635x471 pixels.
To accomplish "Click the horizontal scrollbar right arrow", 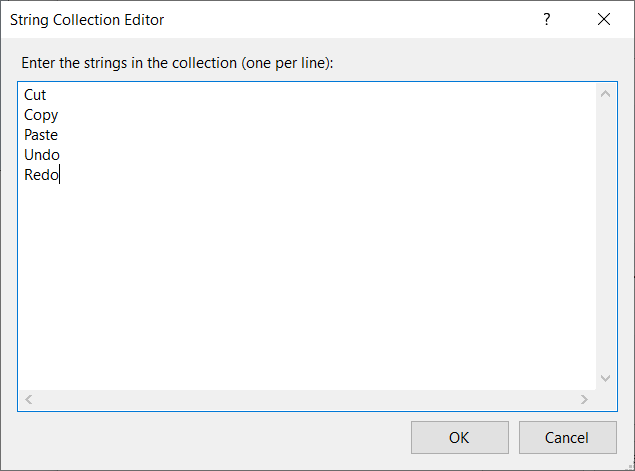I will click(584, 400).
